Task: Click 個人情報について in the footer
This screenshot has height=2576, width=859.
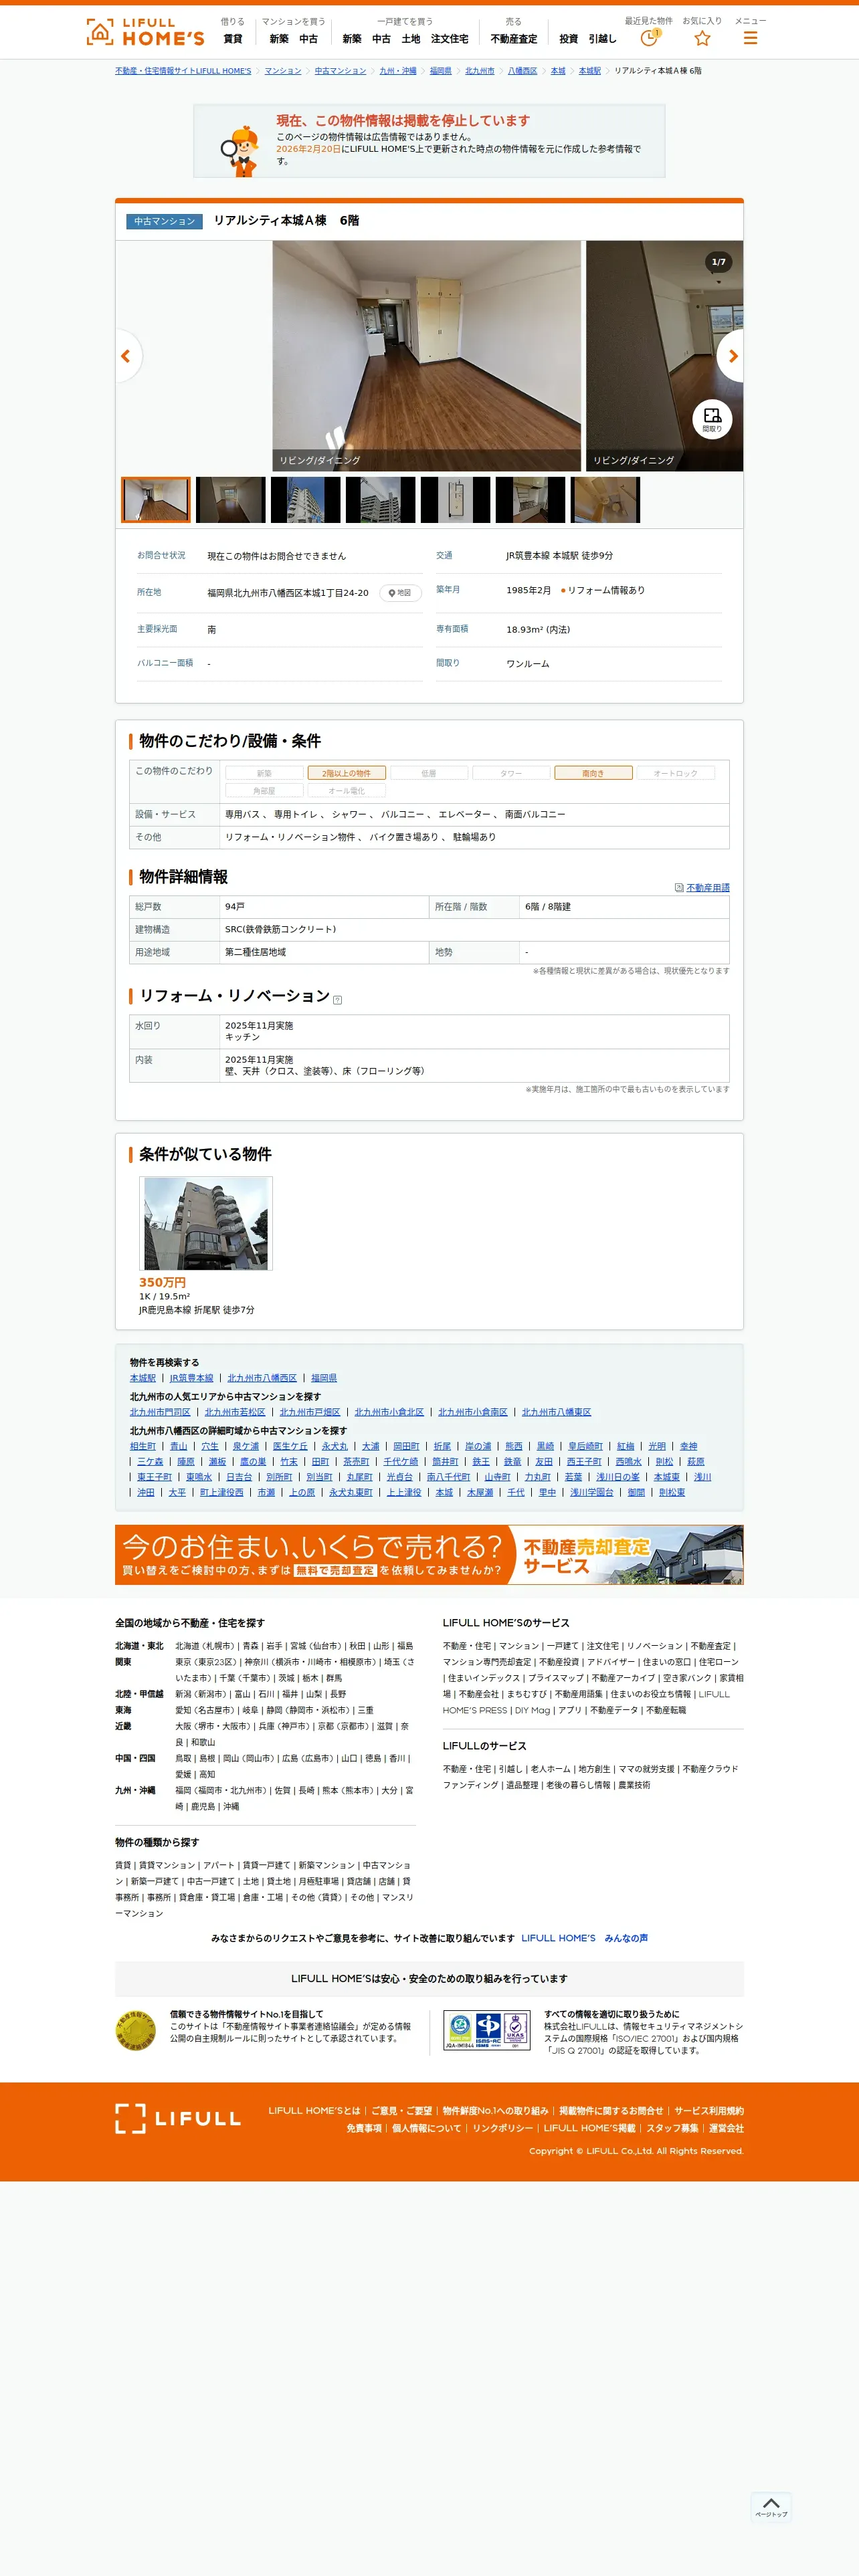Action: pos(427,2128)
